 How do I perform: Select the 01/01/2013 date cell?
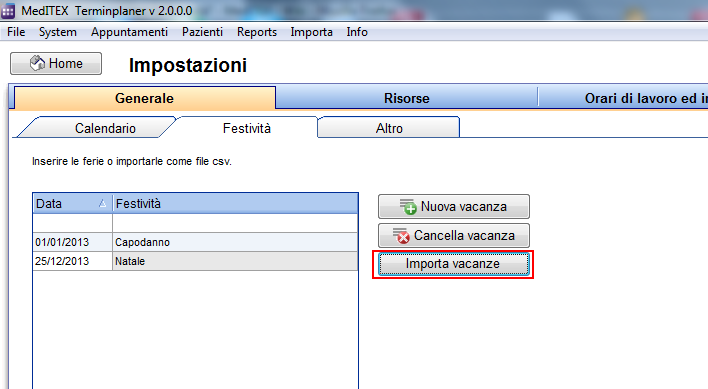(73, 242)
